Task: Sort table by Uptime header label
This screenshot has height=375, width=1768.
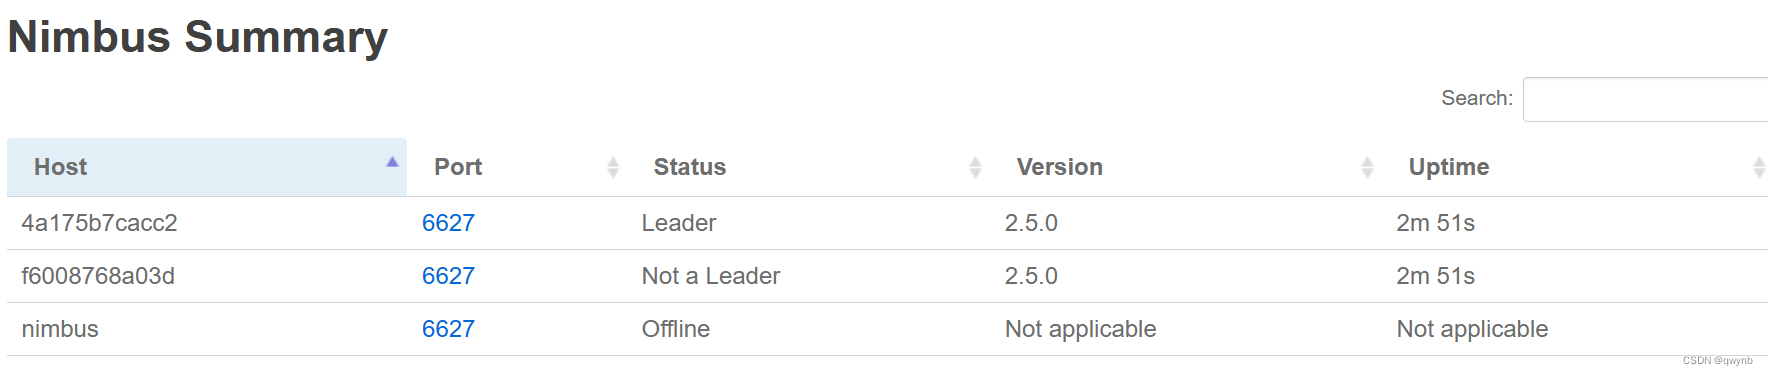Action: click(1449, 167)
